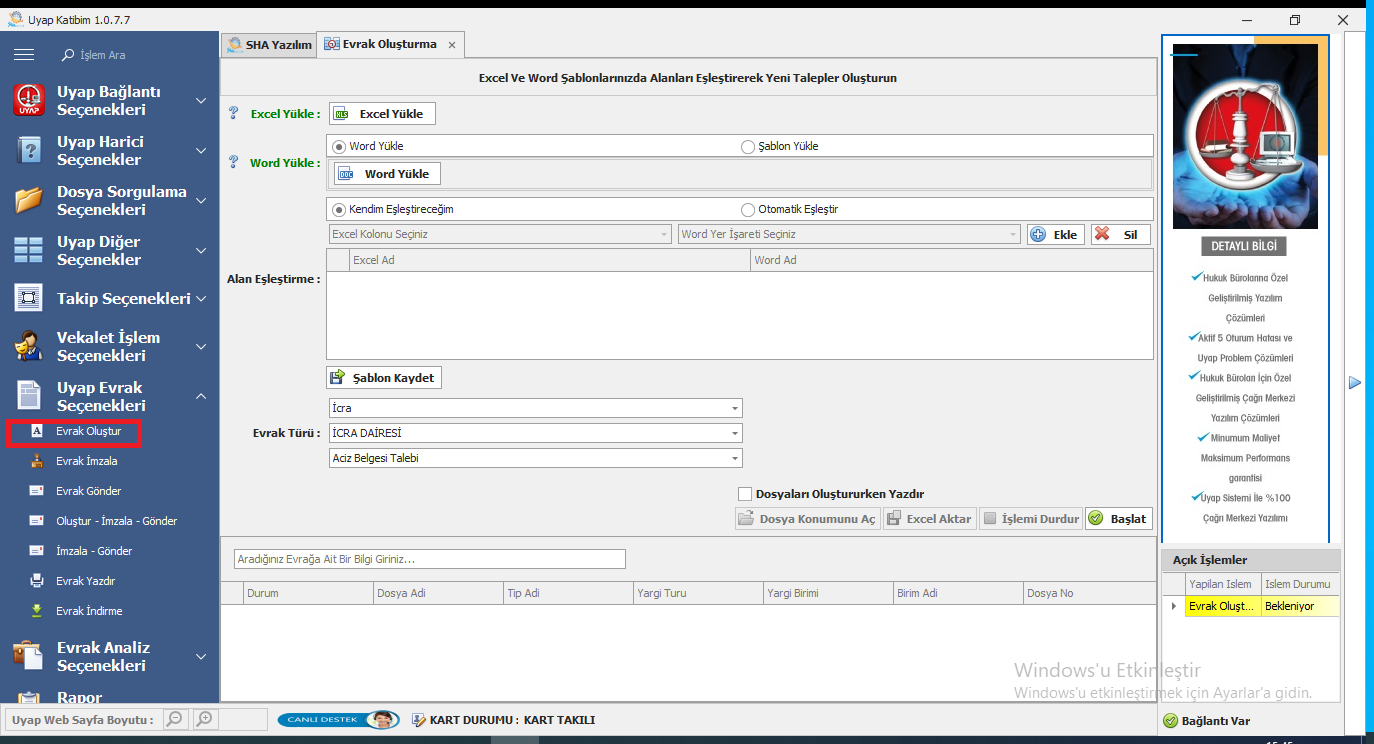Click the Evrak Gönder envelope icon

click(37, 491)
